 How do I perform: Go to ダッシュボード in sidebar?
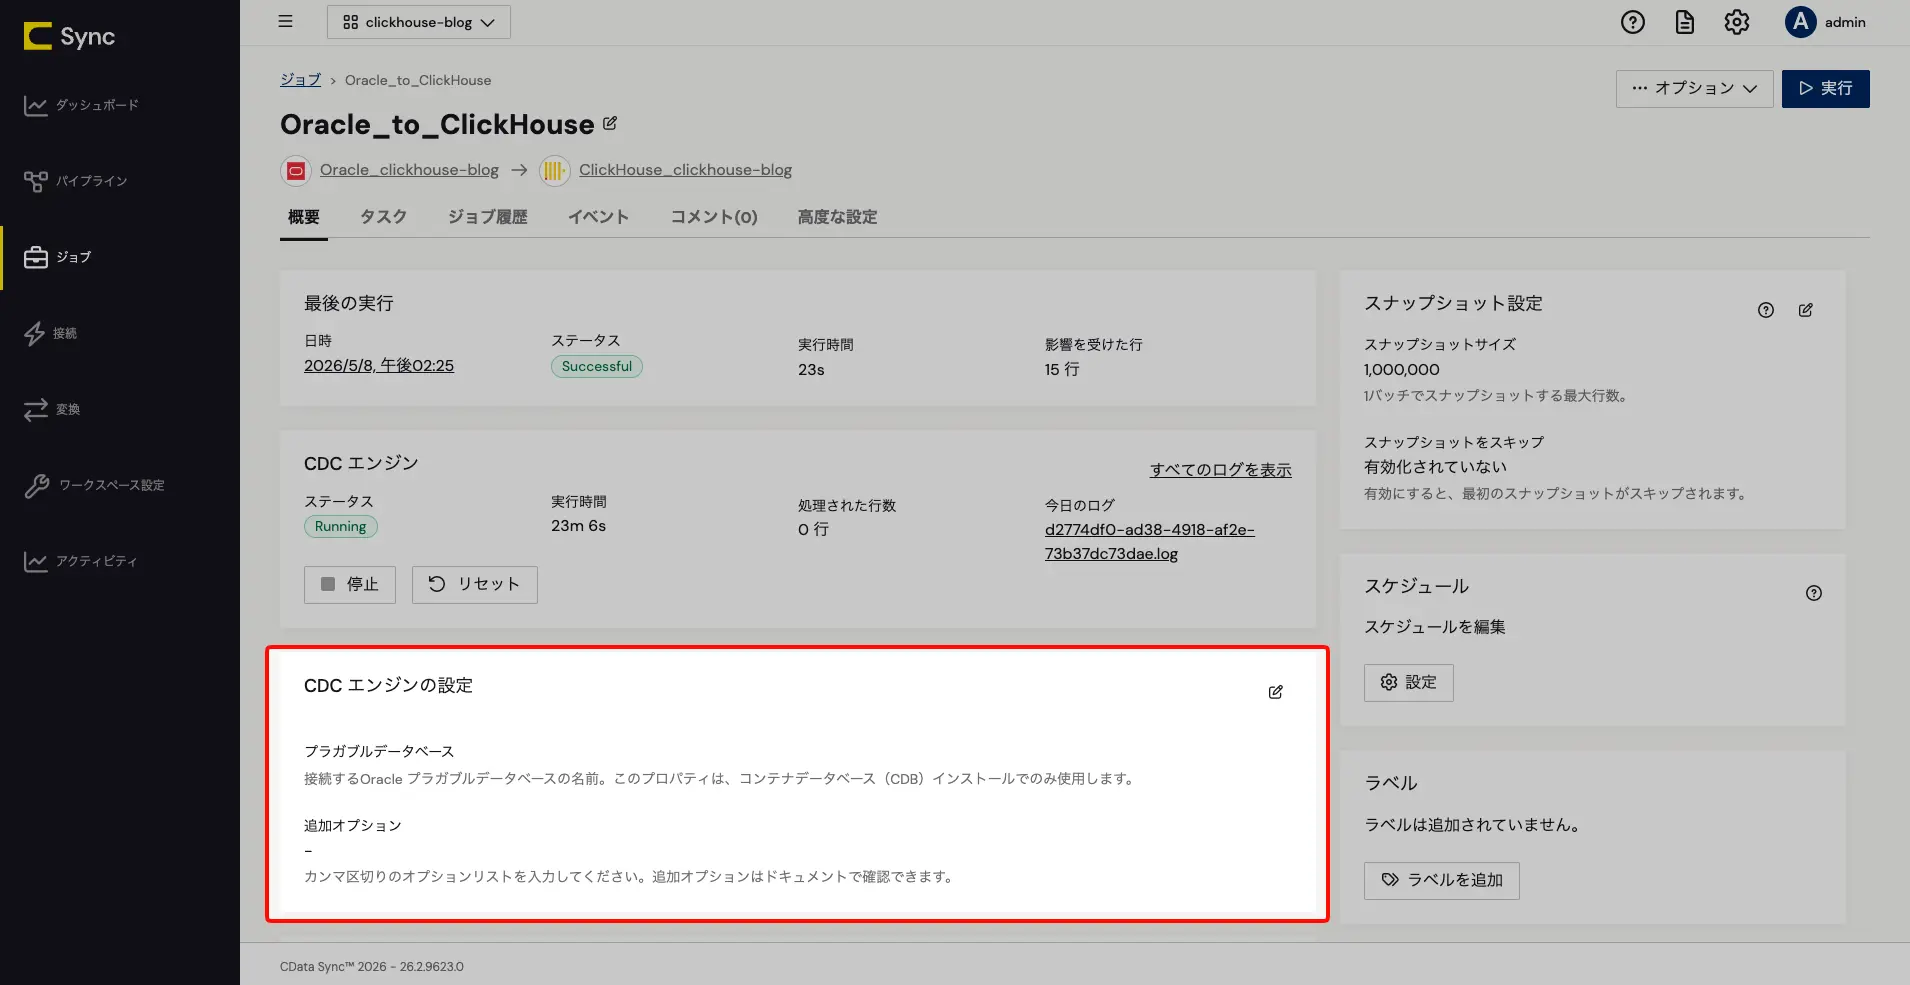[82, 105]
